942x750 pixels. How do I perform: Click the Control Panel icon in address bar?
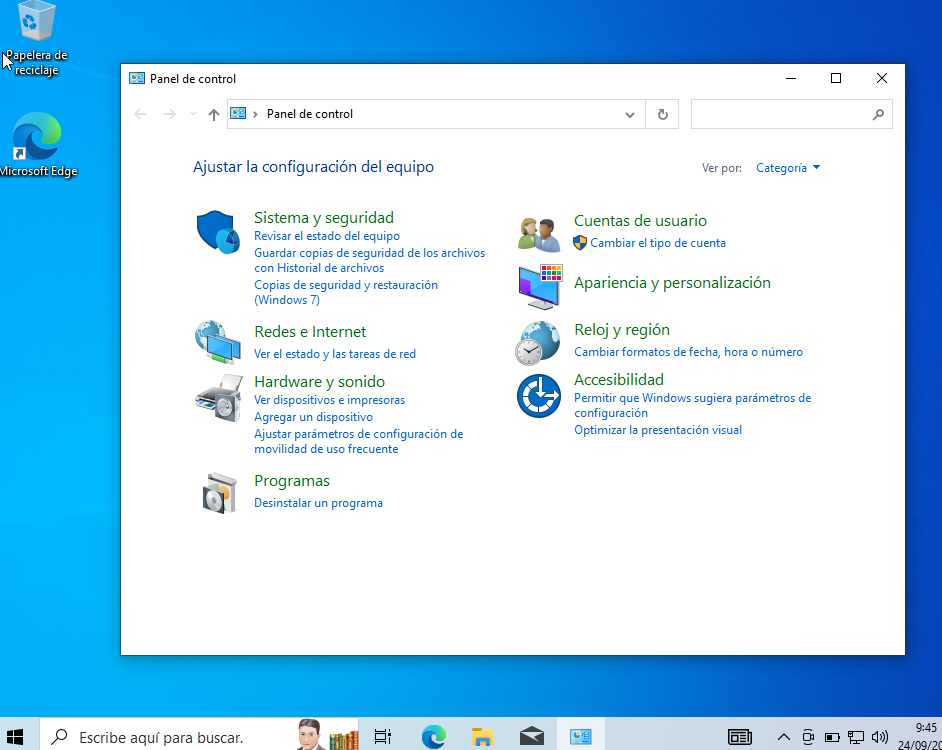[239, 114]
